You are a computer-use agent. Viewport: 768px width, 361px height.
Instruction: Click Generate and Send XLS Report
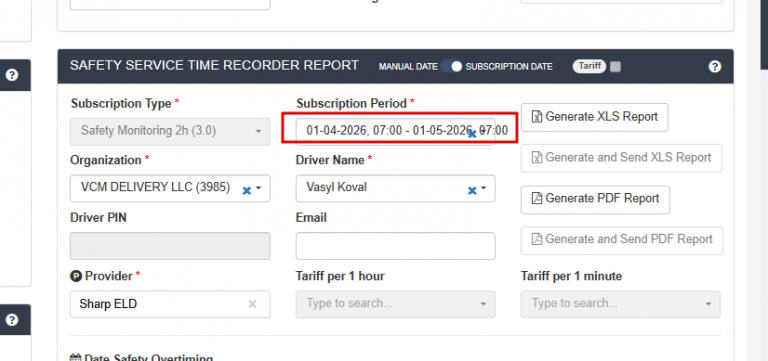[x=622, y=158]
